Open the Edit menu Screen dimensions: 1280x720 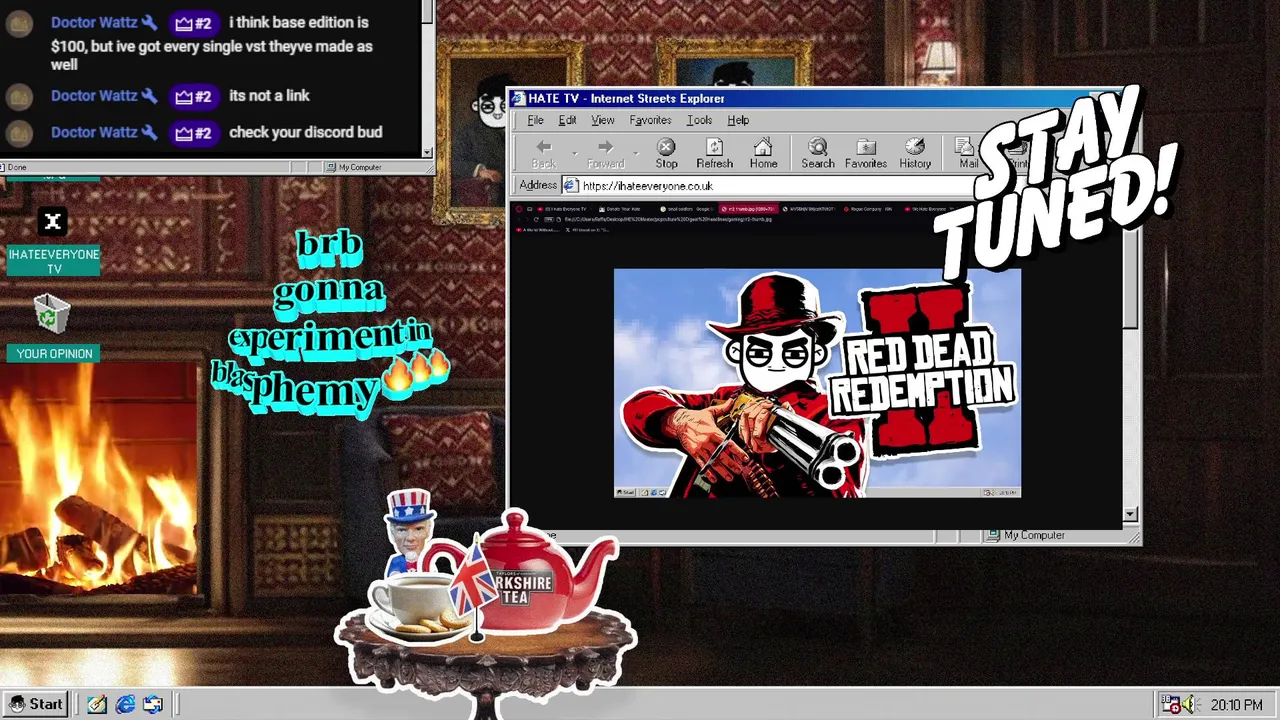(567, 120)
